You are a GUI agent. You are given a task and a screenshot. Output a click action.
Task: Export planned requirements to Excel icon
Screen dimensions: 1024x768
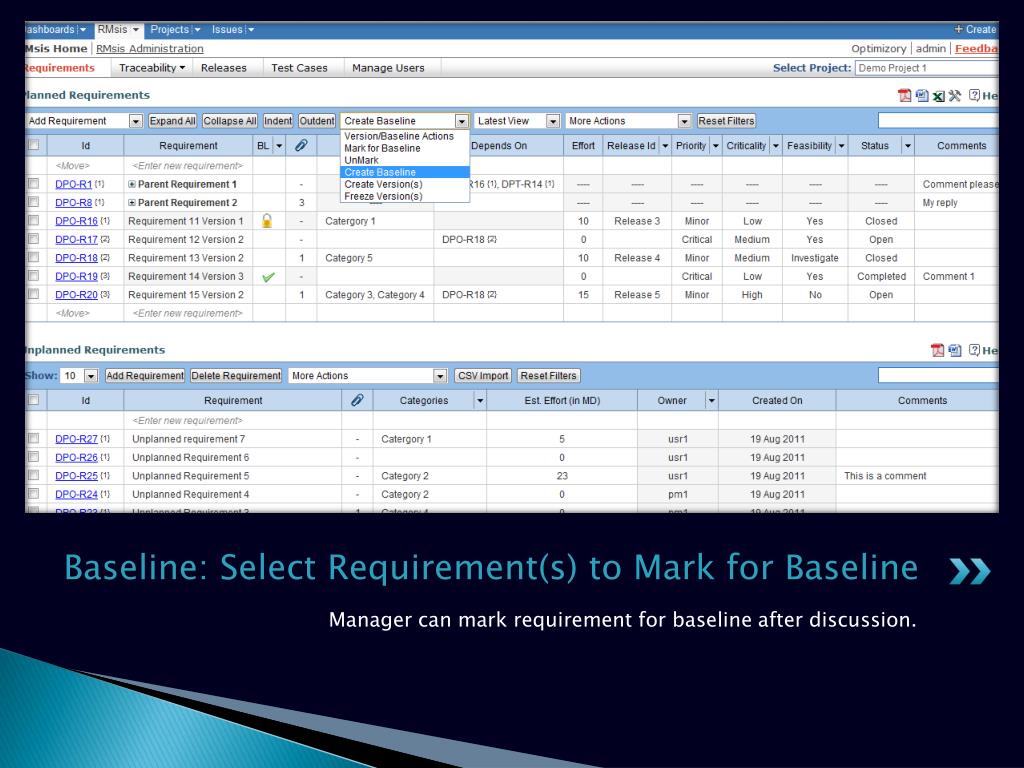click(938, 96)
